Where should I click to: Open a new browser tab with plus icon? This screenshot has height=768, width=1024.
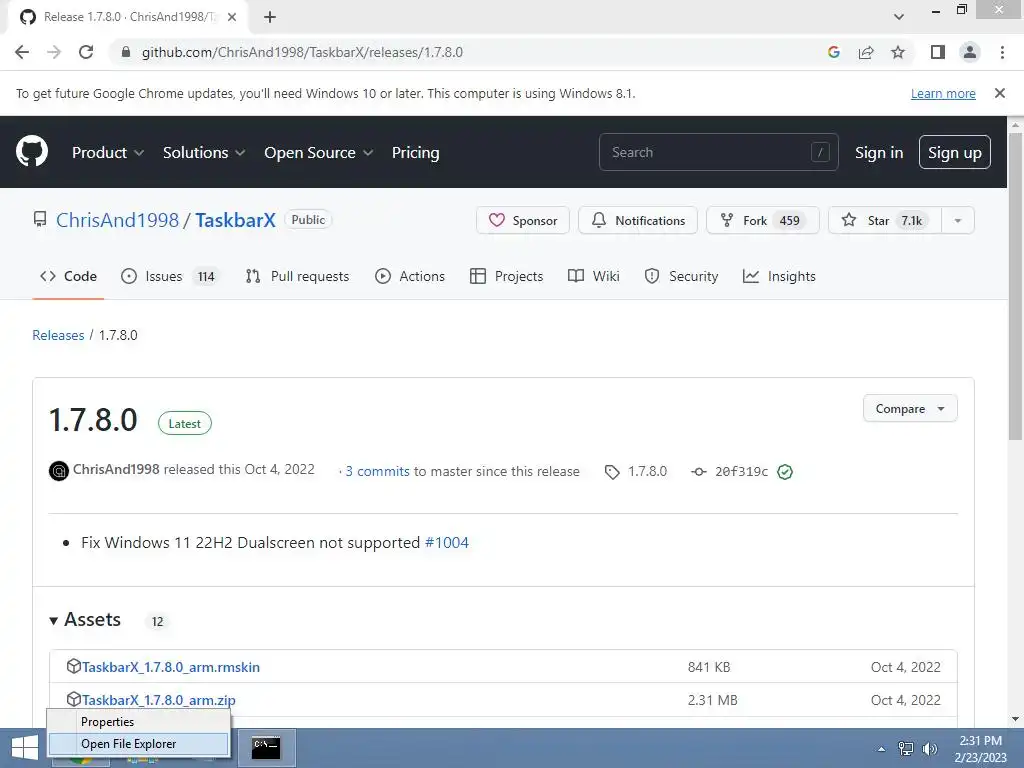point(270,17)
